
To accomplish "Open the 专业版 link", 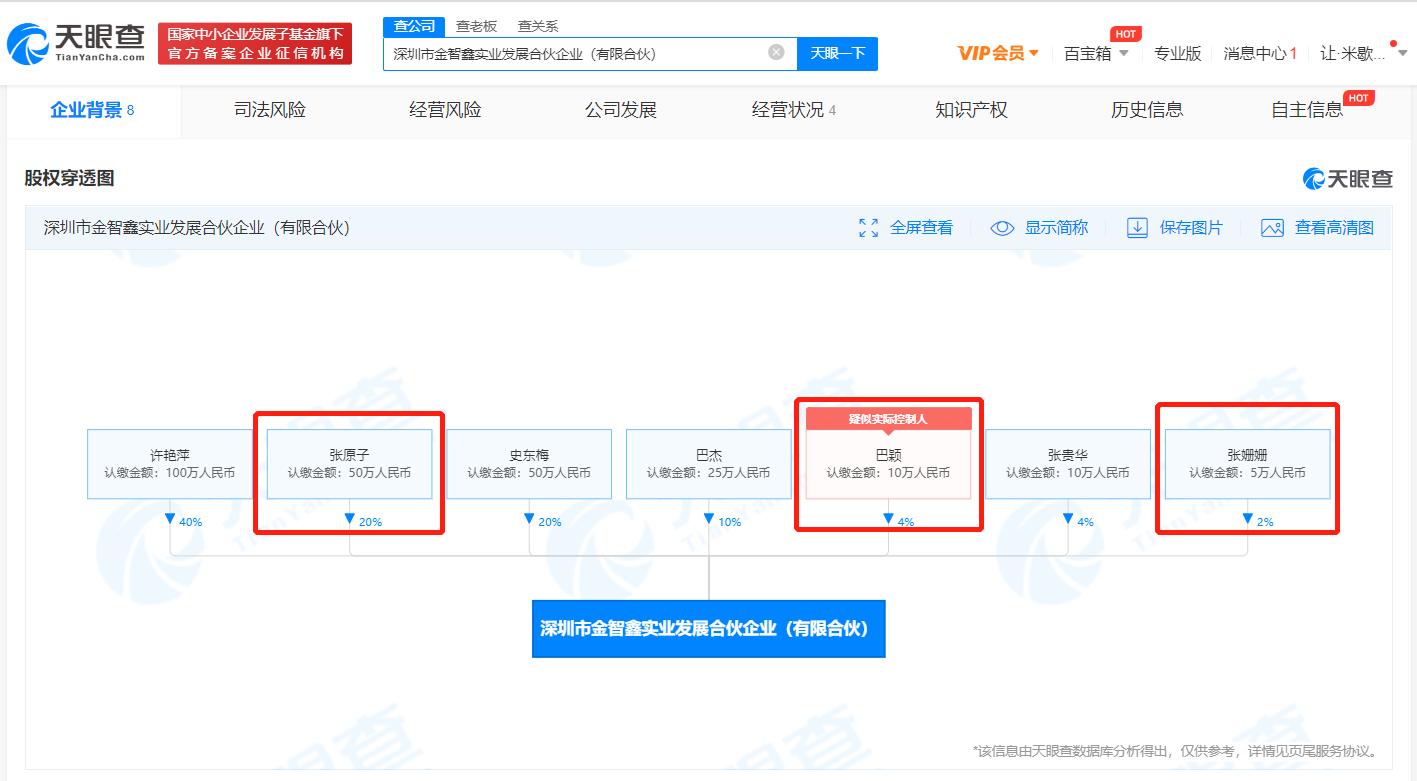I will coord(1177,53).
